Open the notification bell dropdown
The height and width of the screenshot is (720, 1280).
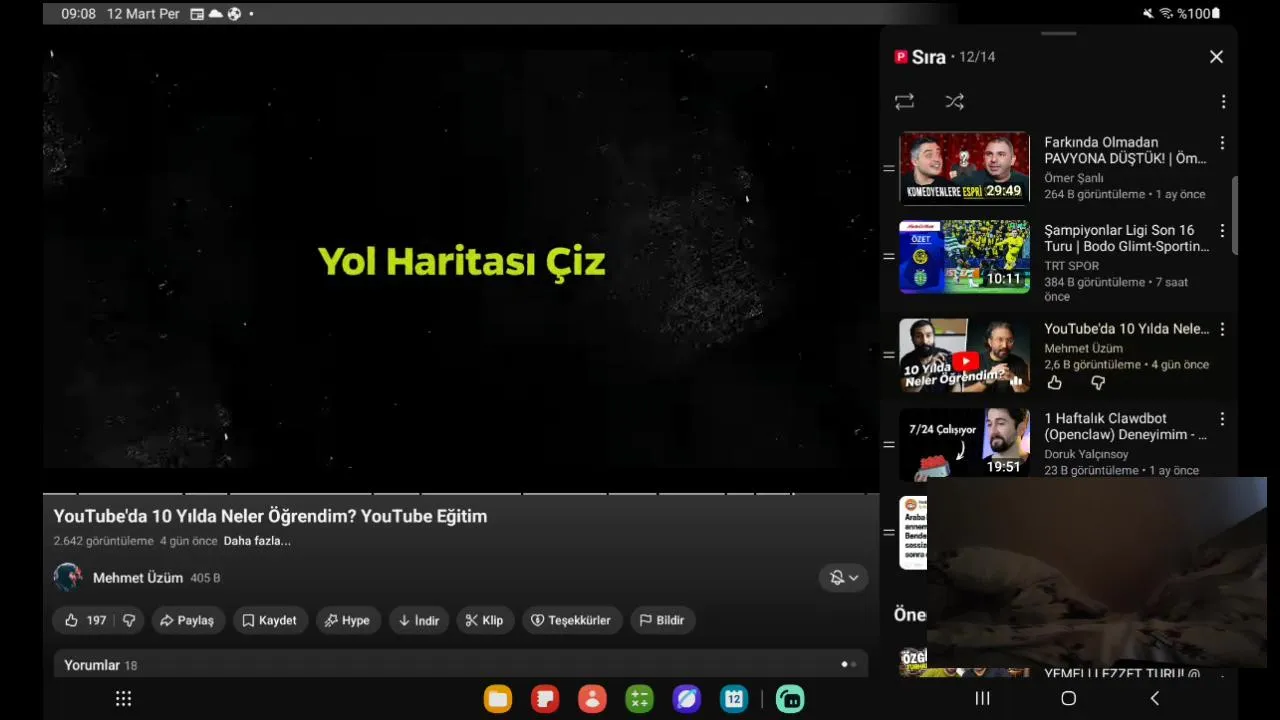click(844, 578)
